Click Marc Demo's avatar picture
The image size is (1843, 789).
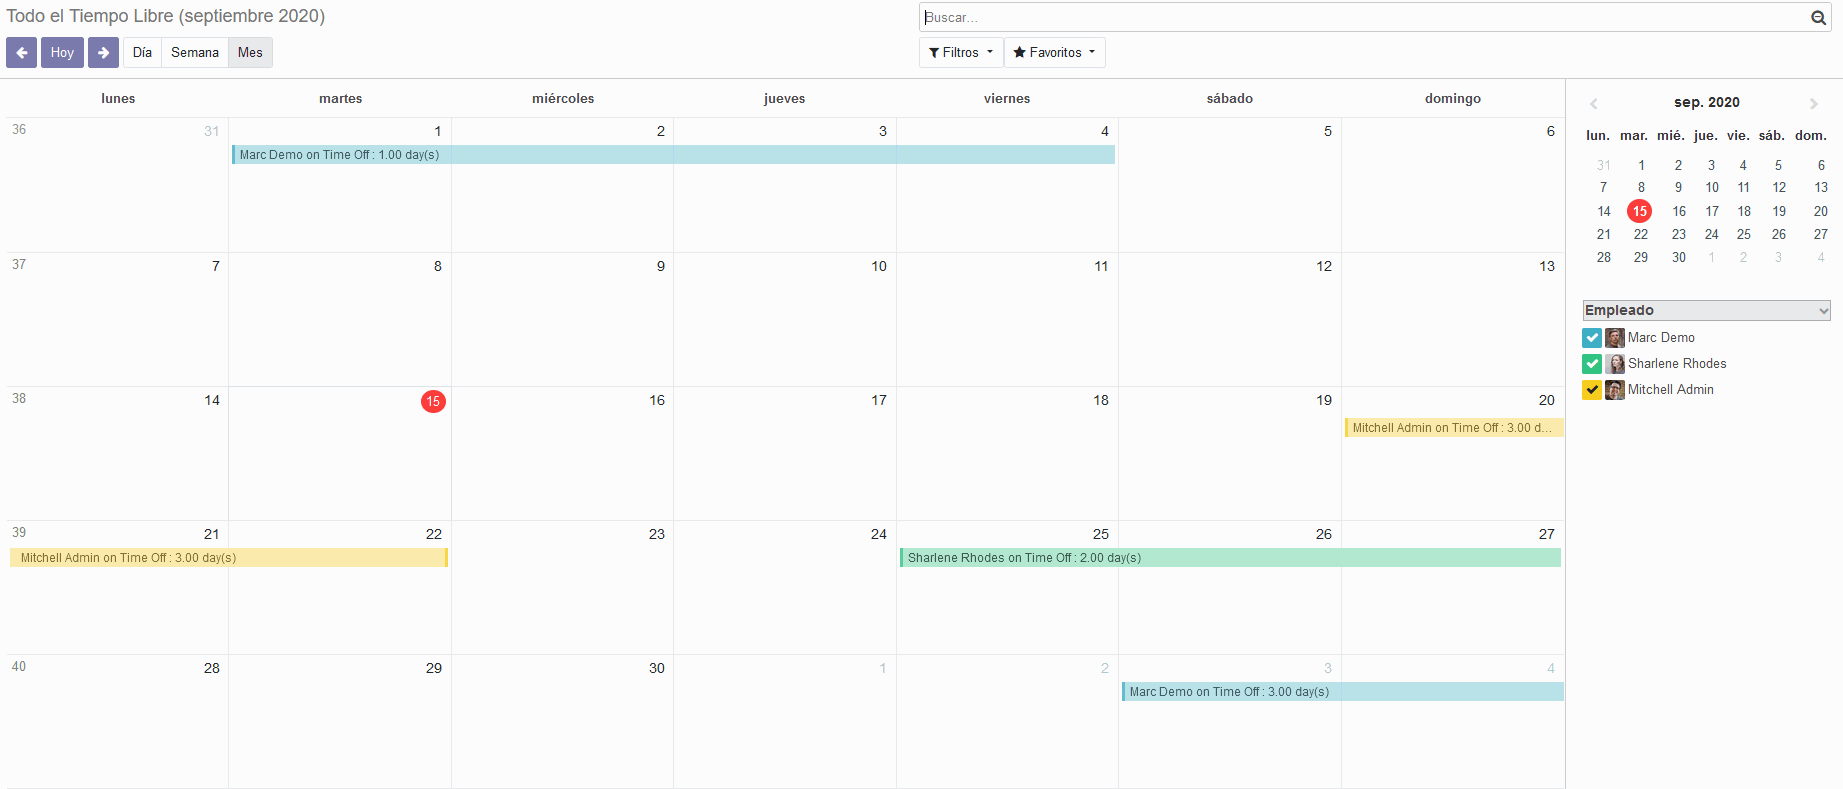click(x=1615, y=338)
